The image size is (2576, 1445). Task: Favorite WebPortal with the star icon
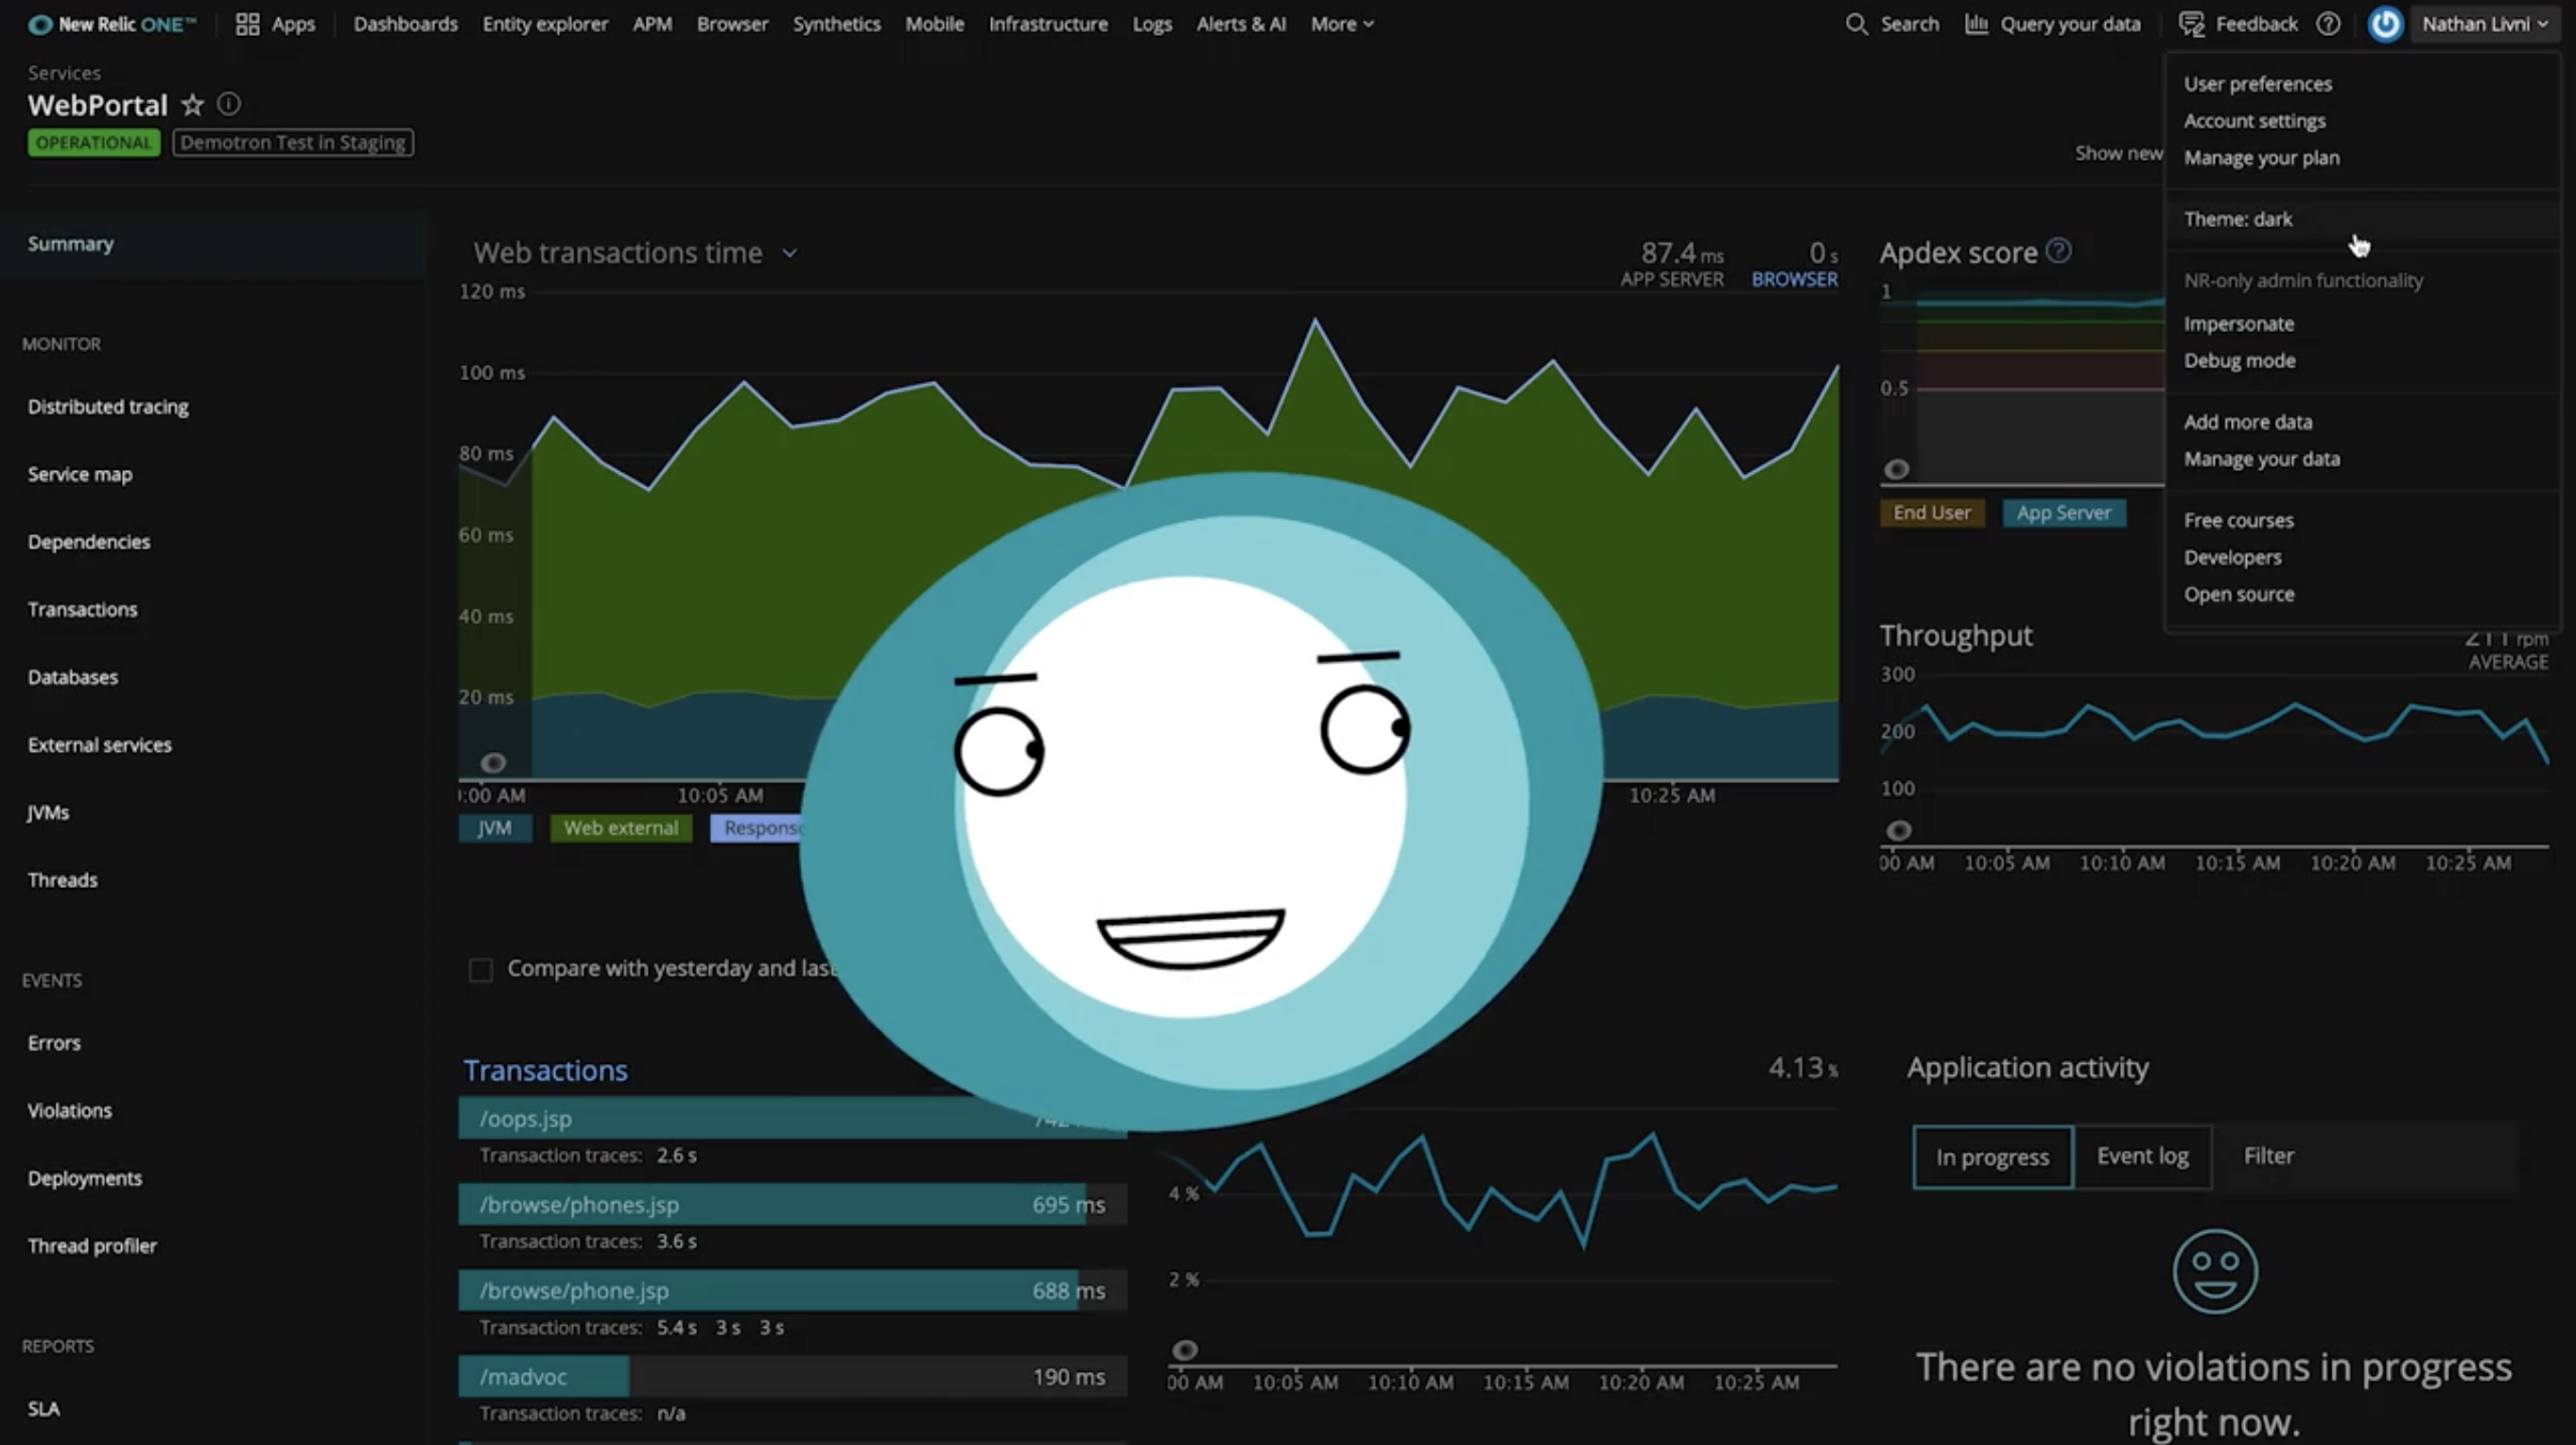coord(192,104)
